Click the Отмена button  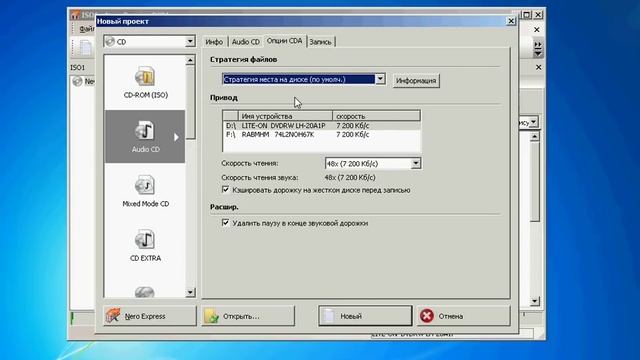[463, 316]
